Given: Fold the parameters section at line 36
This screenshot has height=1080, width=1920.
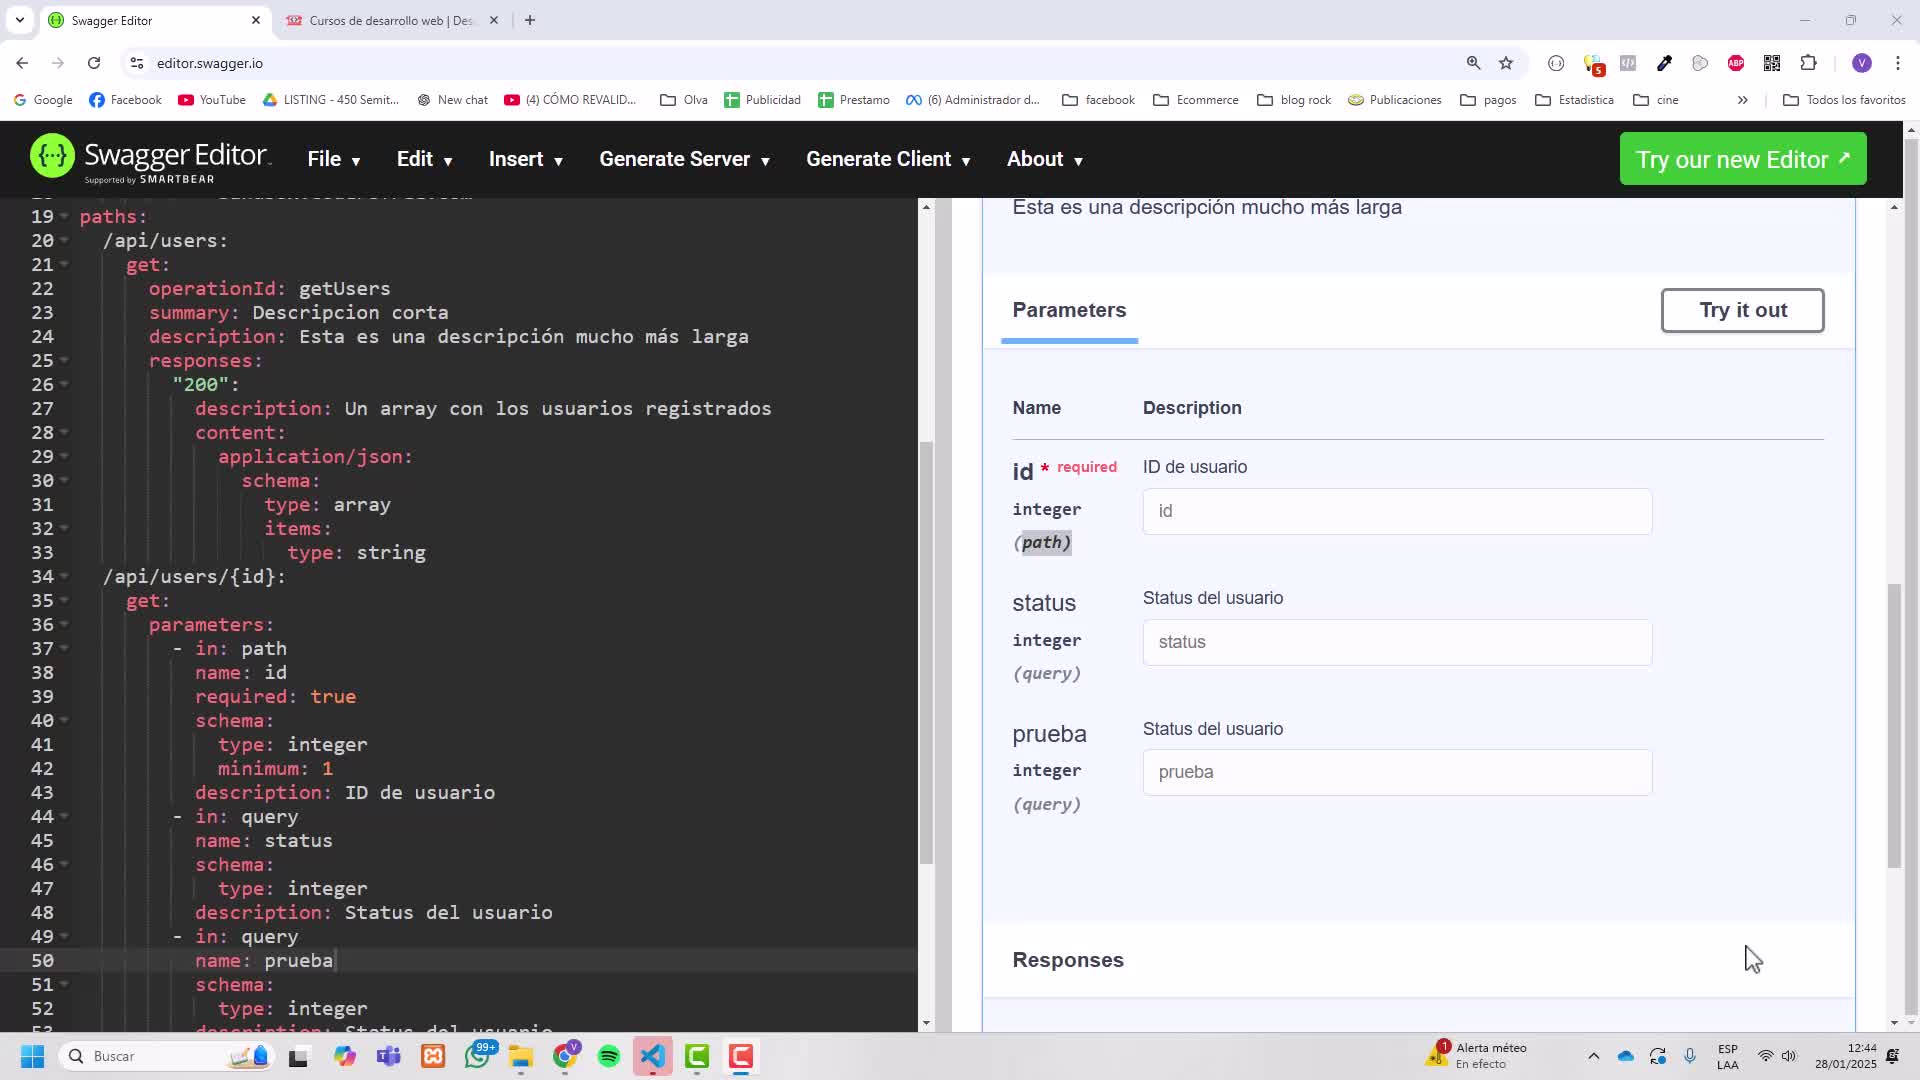Looking at the screenshot, I should pyautogui.click(x=64, y=625).
